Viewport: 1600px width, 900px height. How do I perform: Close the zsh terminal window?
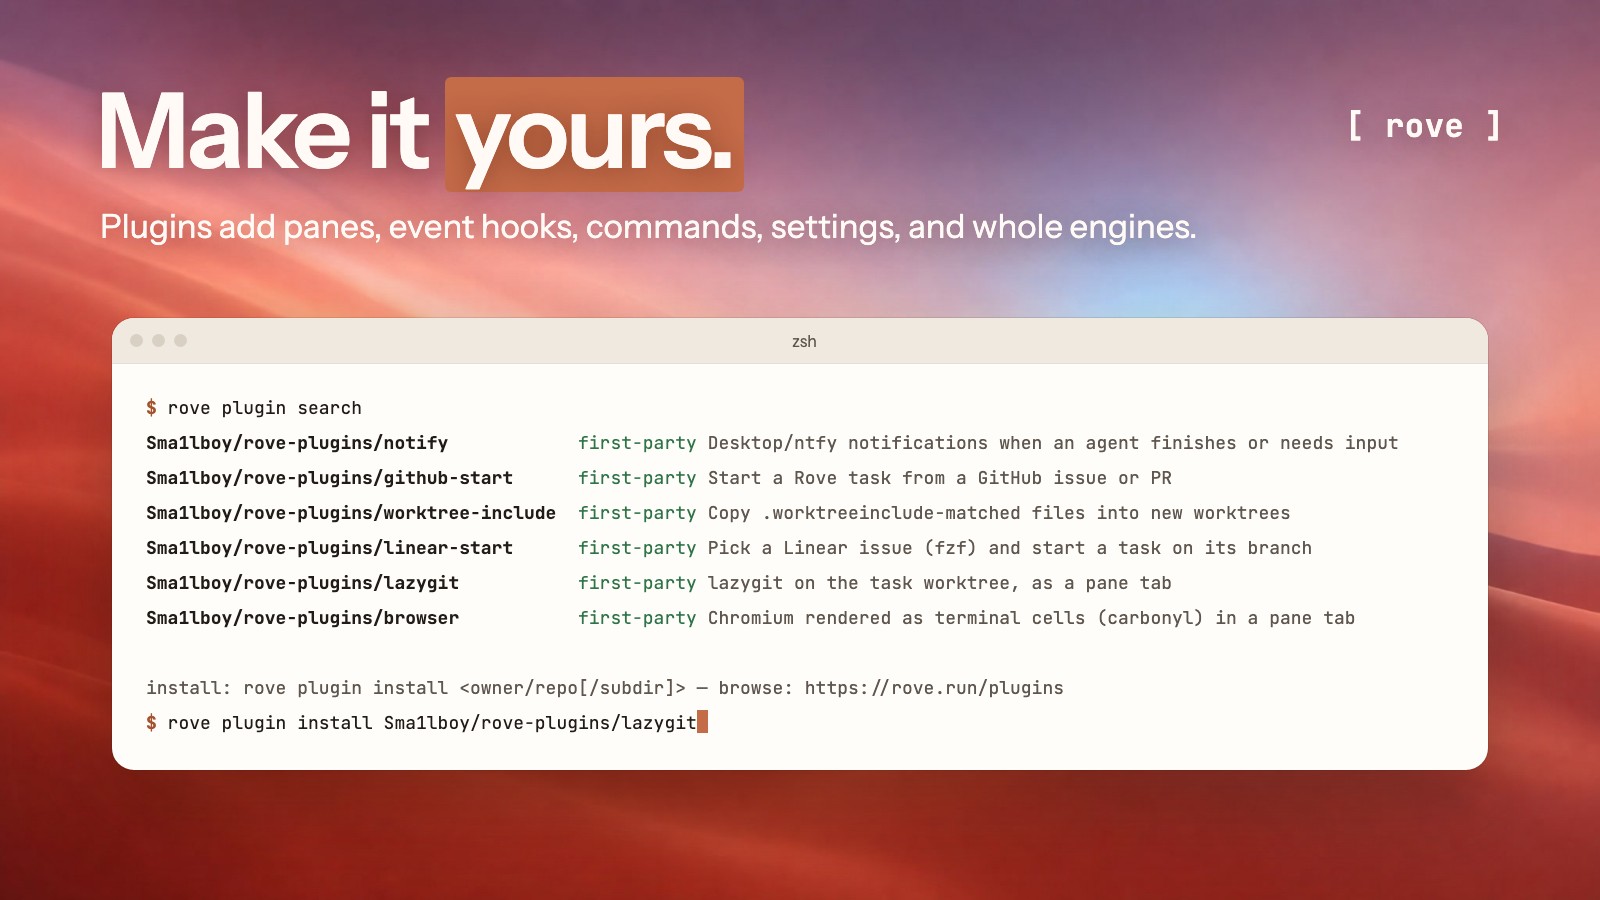pyautogui.click(x=137, y=341)
